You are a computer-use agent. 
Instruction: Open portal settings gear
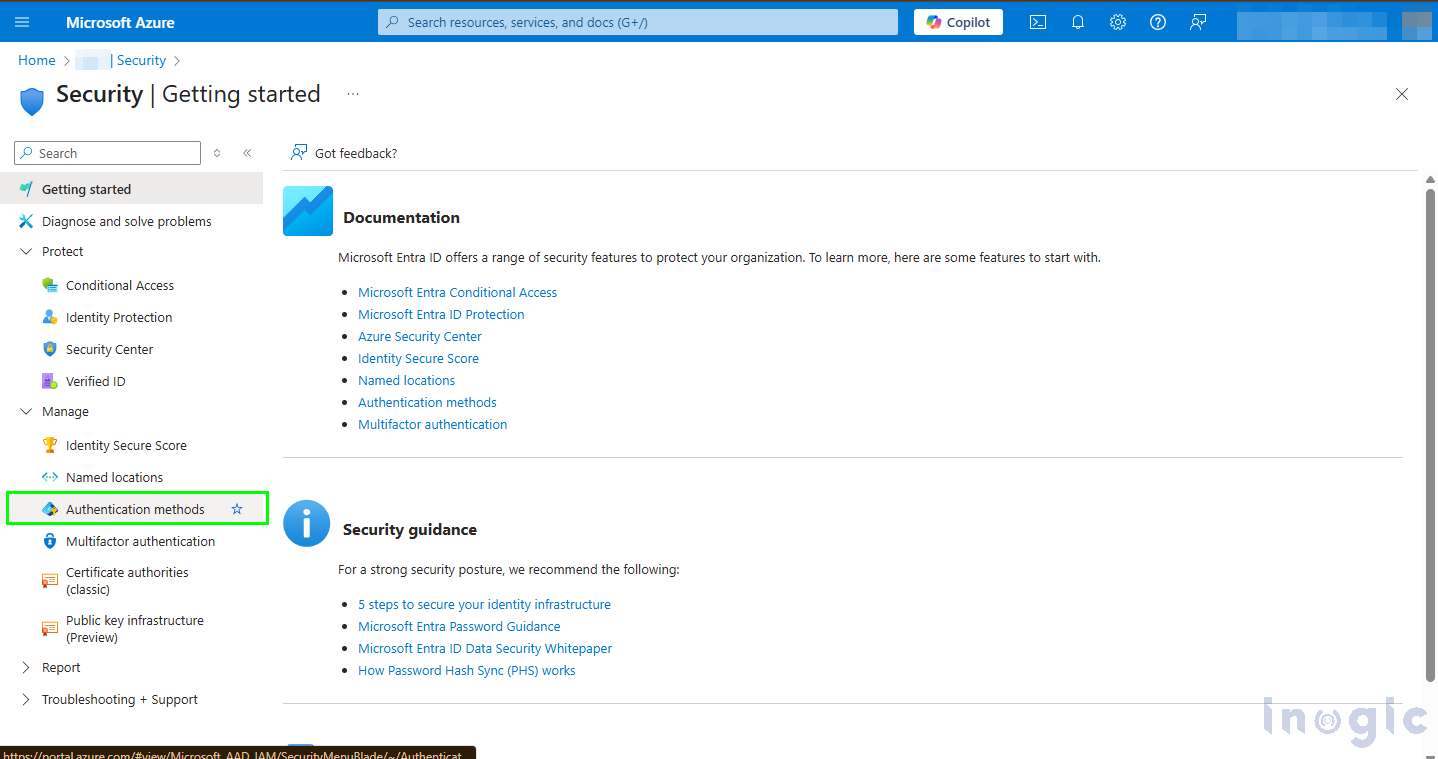point(1118,22)
